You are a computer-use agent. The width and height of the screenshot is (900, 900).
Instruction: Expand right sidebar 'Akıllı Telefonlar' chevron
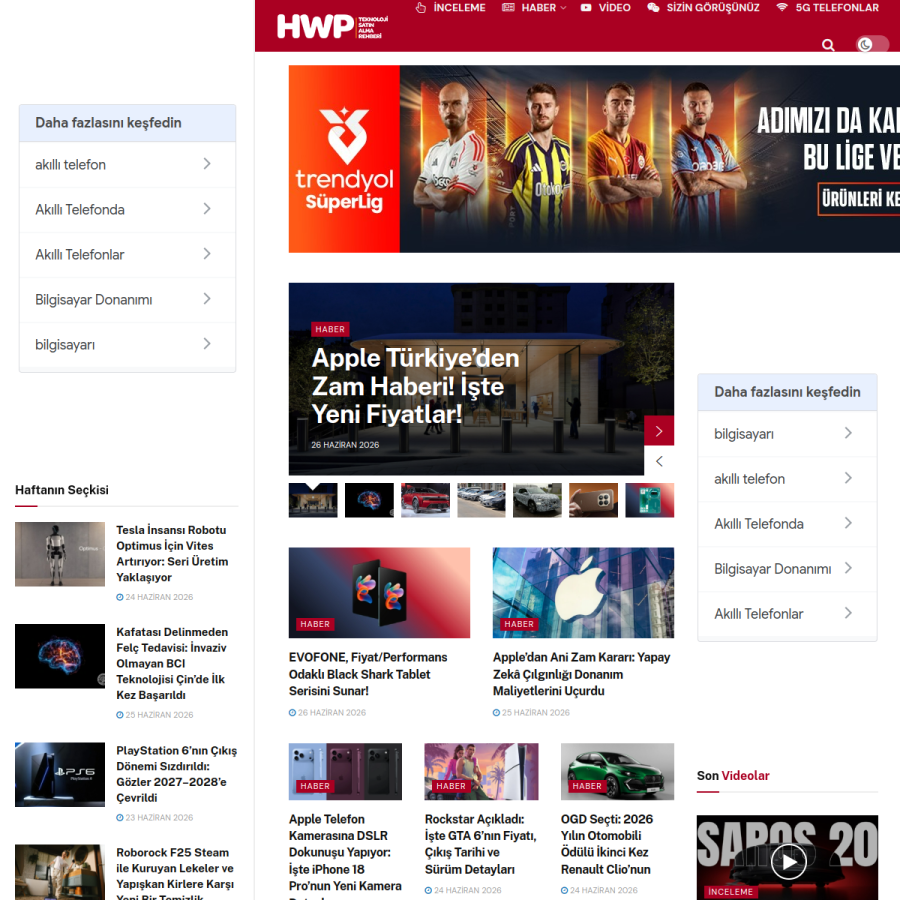(x=848, y=613)
